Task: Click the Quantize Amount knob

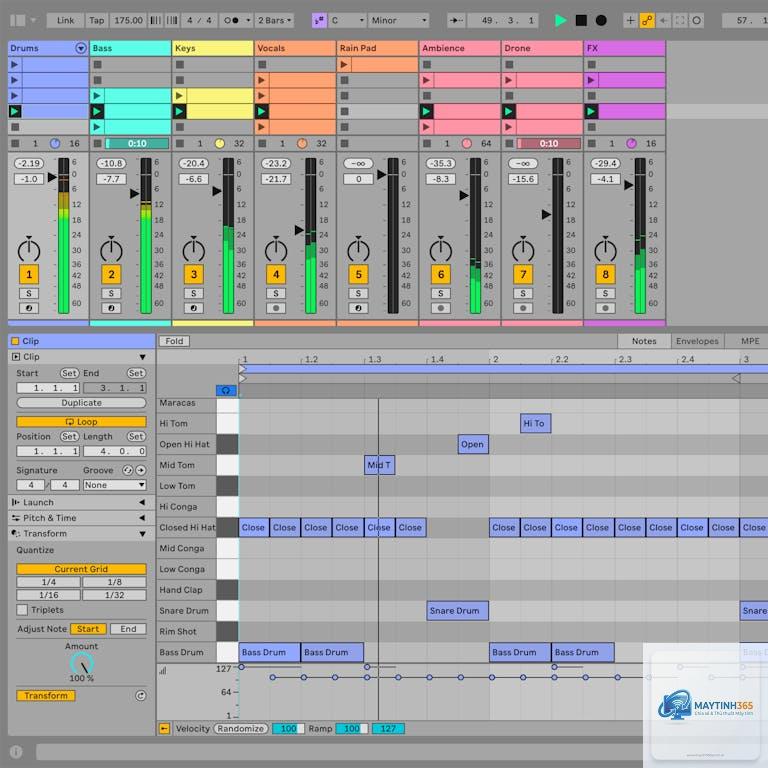Action: point(82,664)
